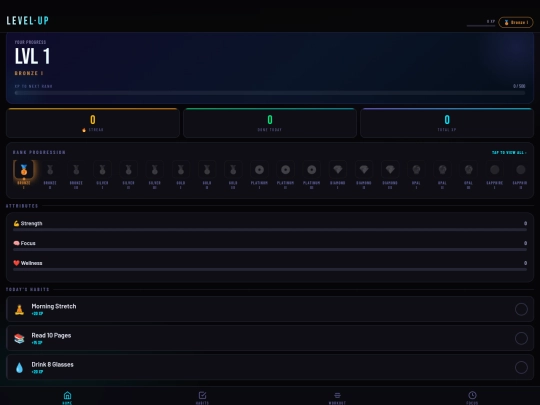Select the Gold III rank medal
Viewport: 540px width, 405px height.
(233, 169)
